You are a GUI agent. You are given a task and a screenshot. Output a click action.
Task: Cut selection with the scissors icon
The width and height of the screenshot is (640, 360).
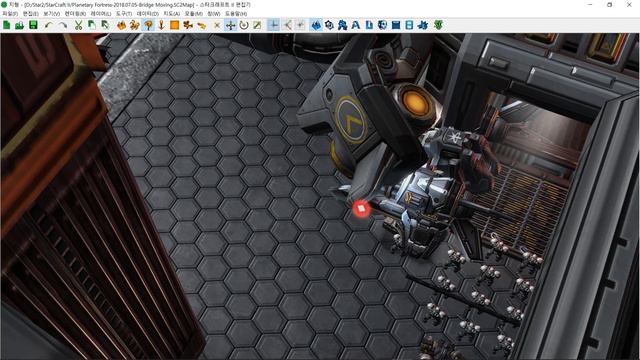78,25
